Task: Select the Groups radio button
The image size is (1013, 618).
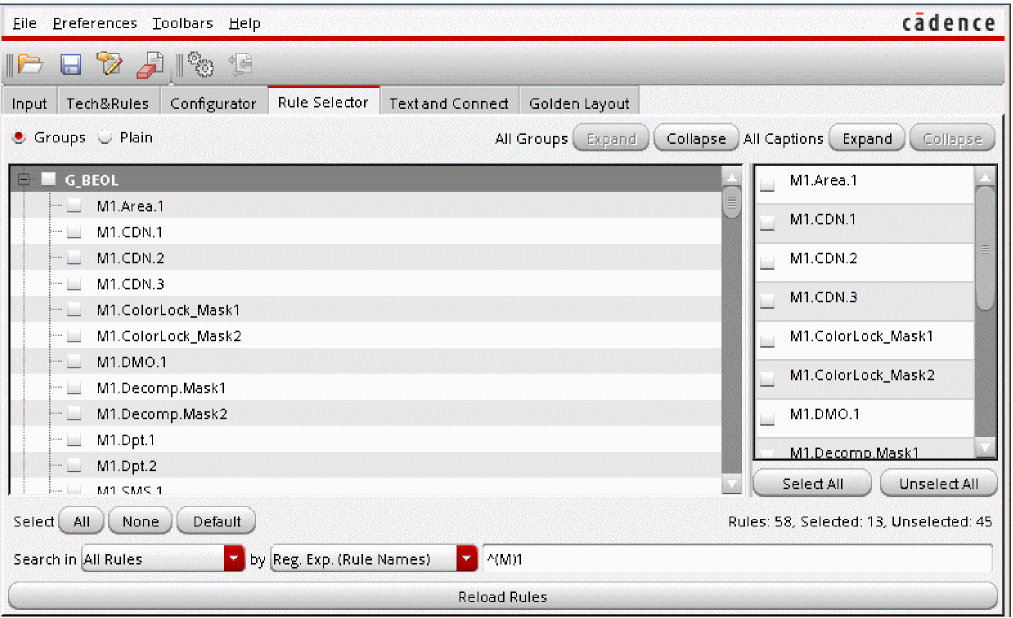Action: [19, 137]
